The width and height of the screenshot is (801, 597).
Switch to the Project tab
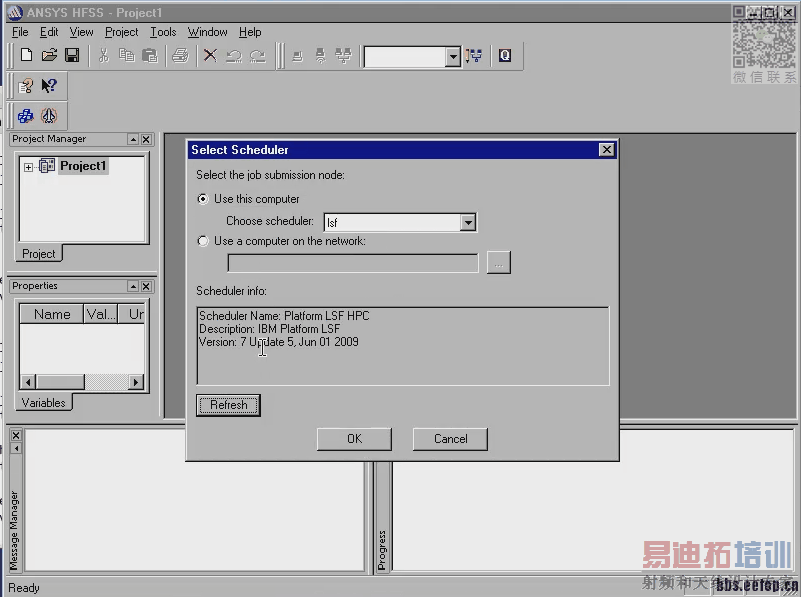[39, 253]
